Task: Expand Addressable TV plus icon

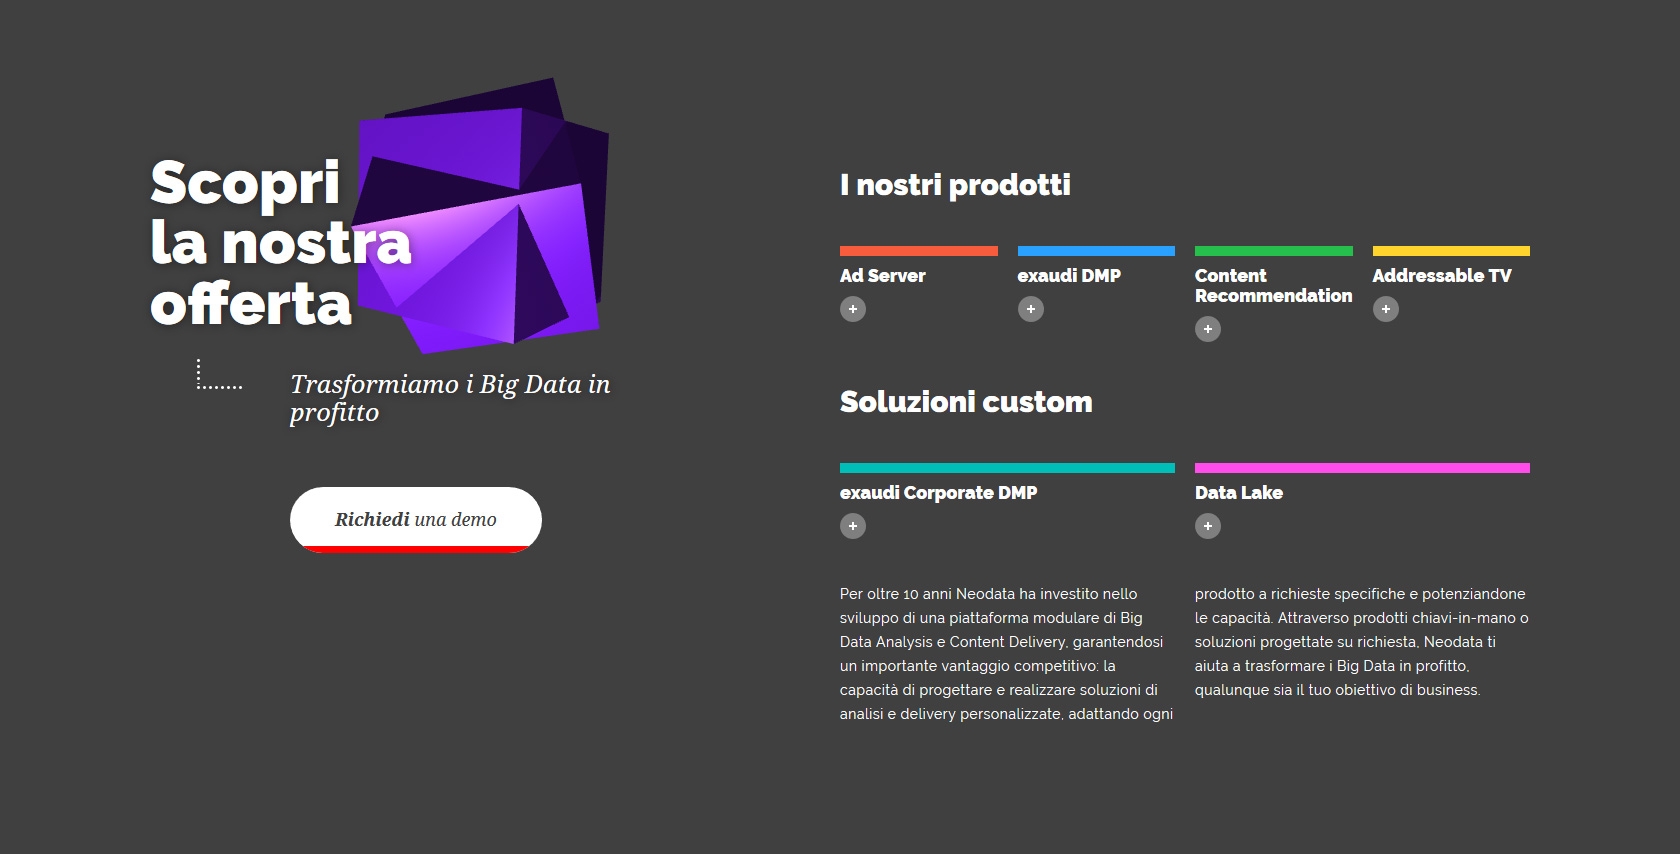Action: (1386, 309)
